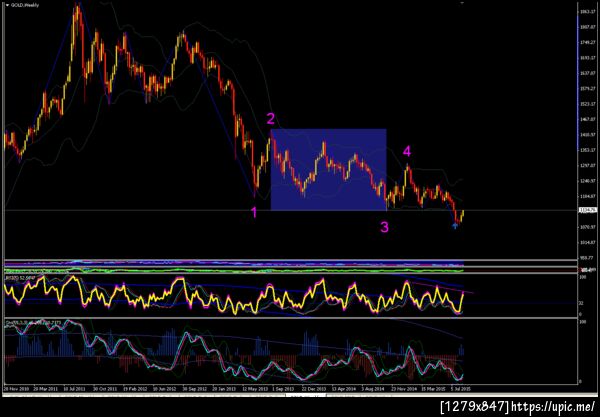The height and width of the screenshot is (417, 600).
Task: Click the 28 Nov 2010 date on the time axis
Action: coord(16,388)
